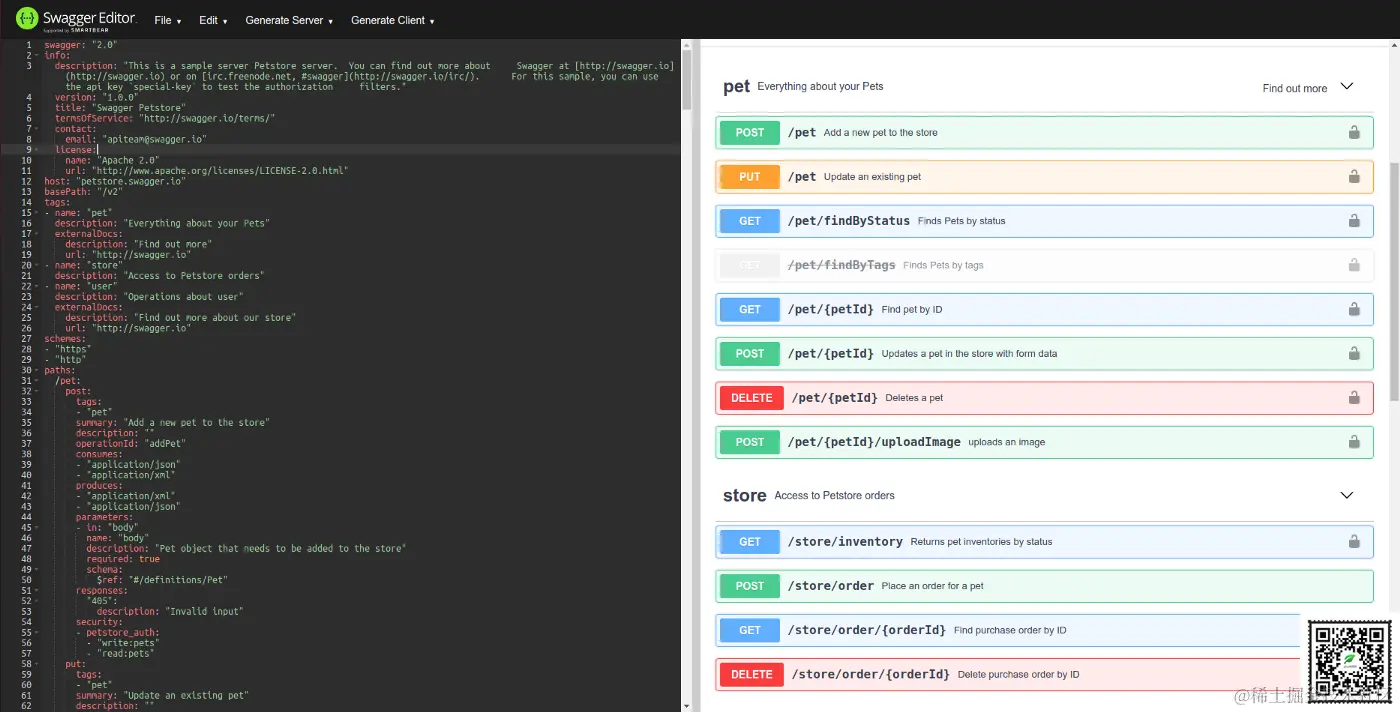Click the preview pane vertical scrollbar
Viewport: 1400px width, 712px height.
click(1394, 280)
